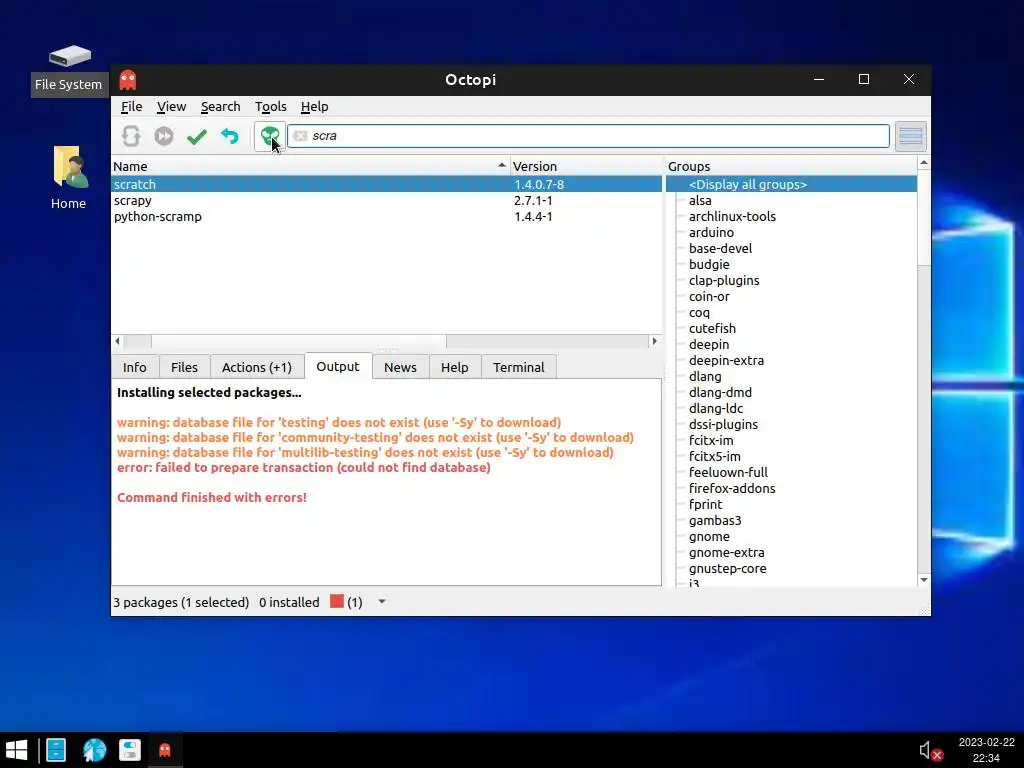This screenshot has height=768, width=1024.
Task: Open the View menu
Action: point(171,106)
